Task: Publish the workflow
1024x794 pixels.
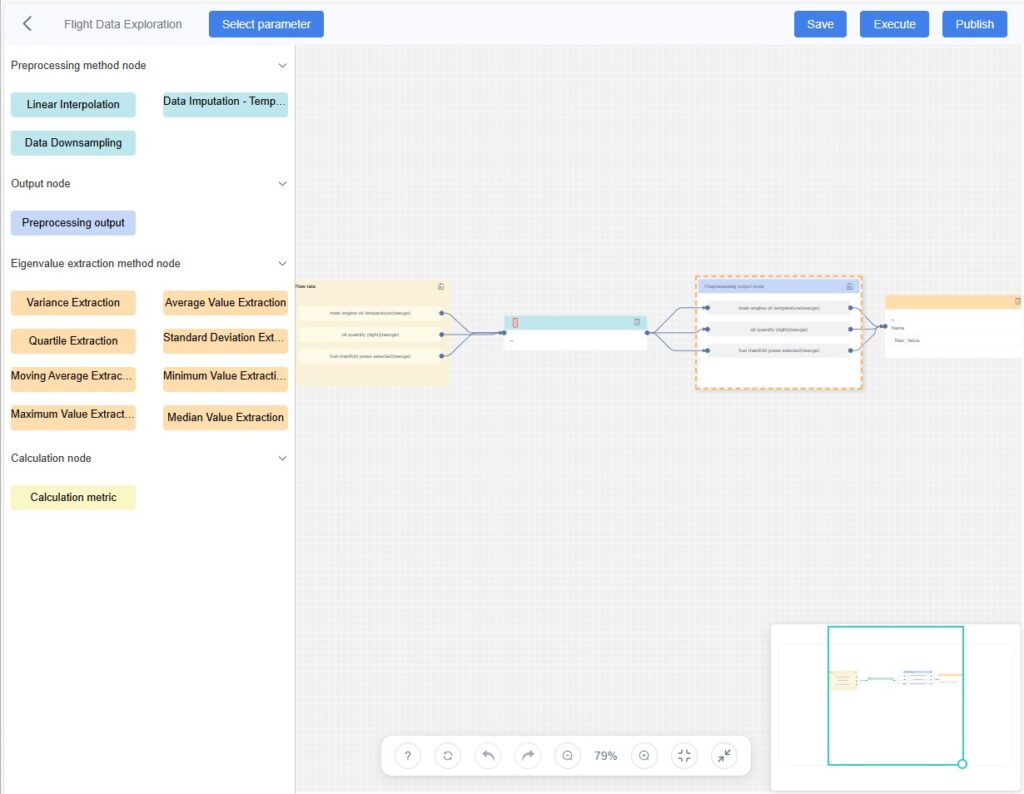Action: (x=974, y=24)
